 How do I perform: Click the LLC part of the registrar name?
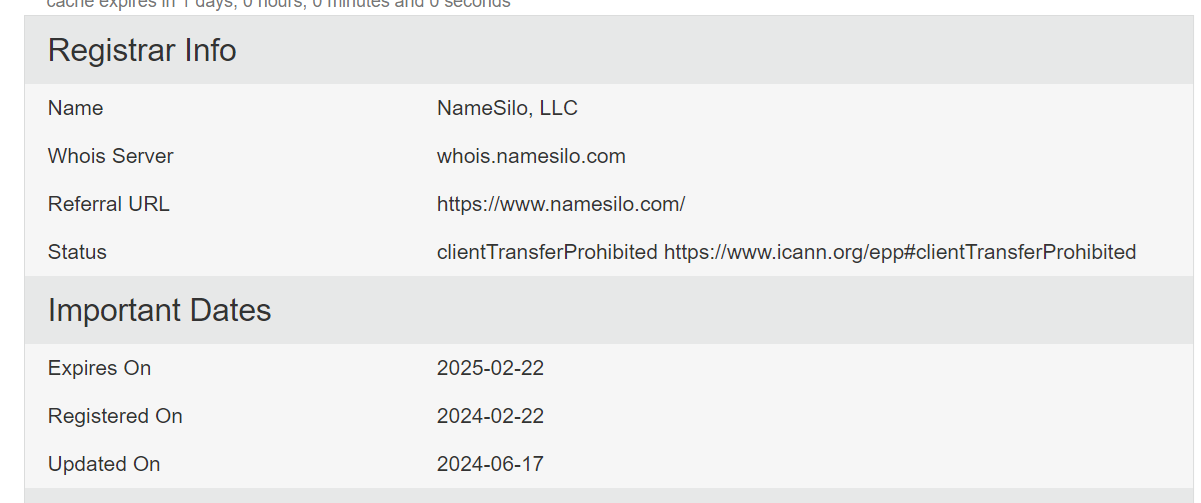point(559,108)
